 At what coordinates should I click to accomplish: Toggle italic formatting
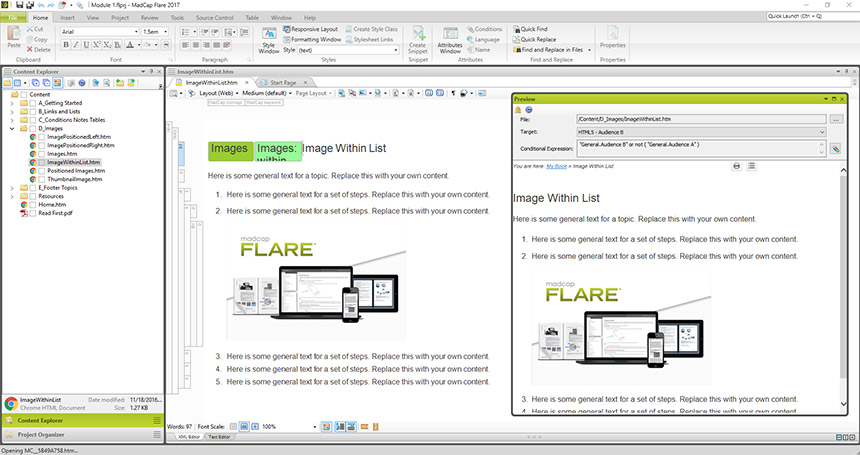pos(76,45)
